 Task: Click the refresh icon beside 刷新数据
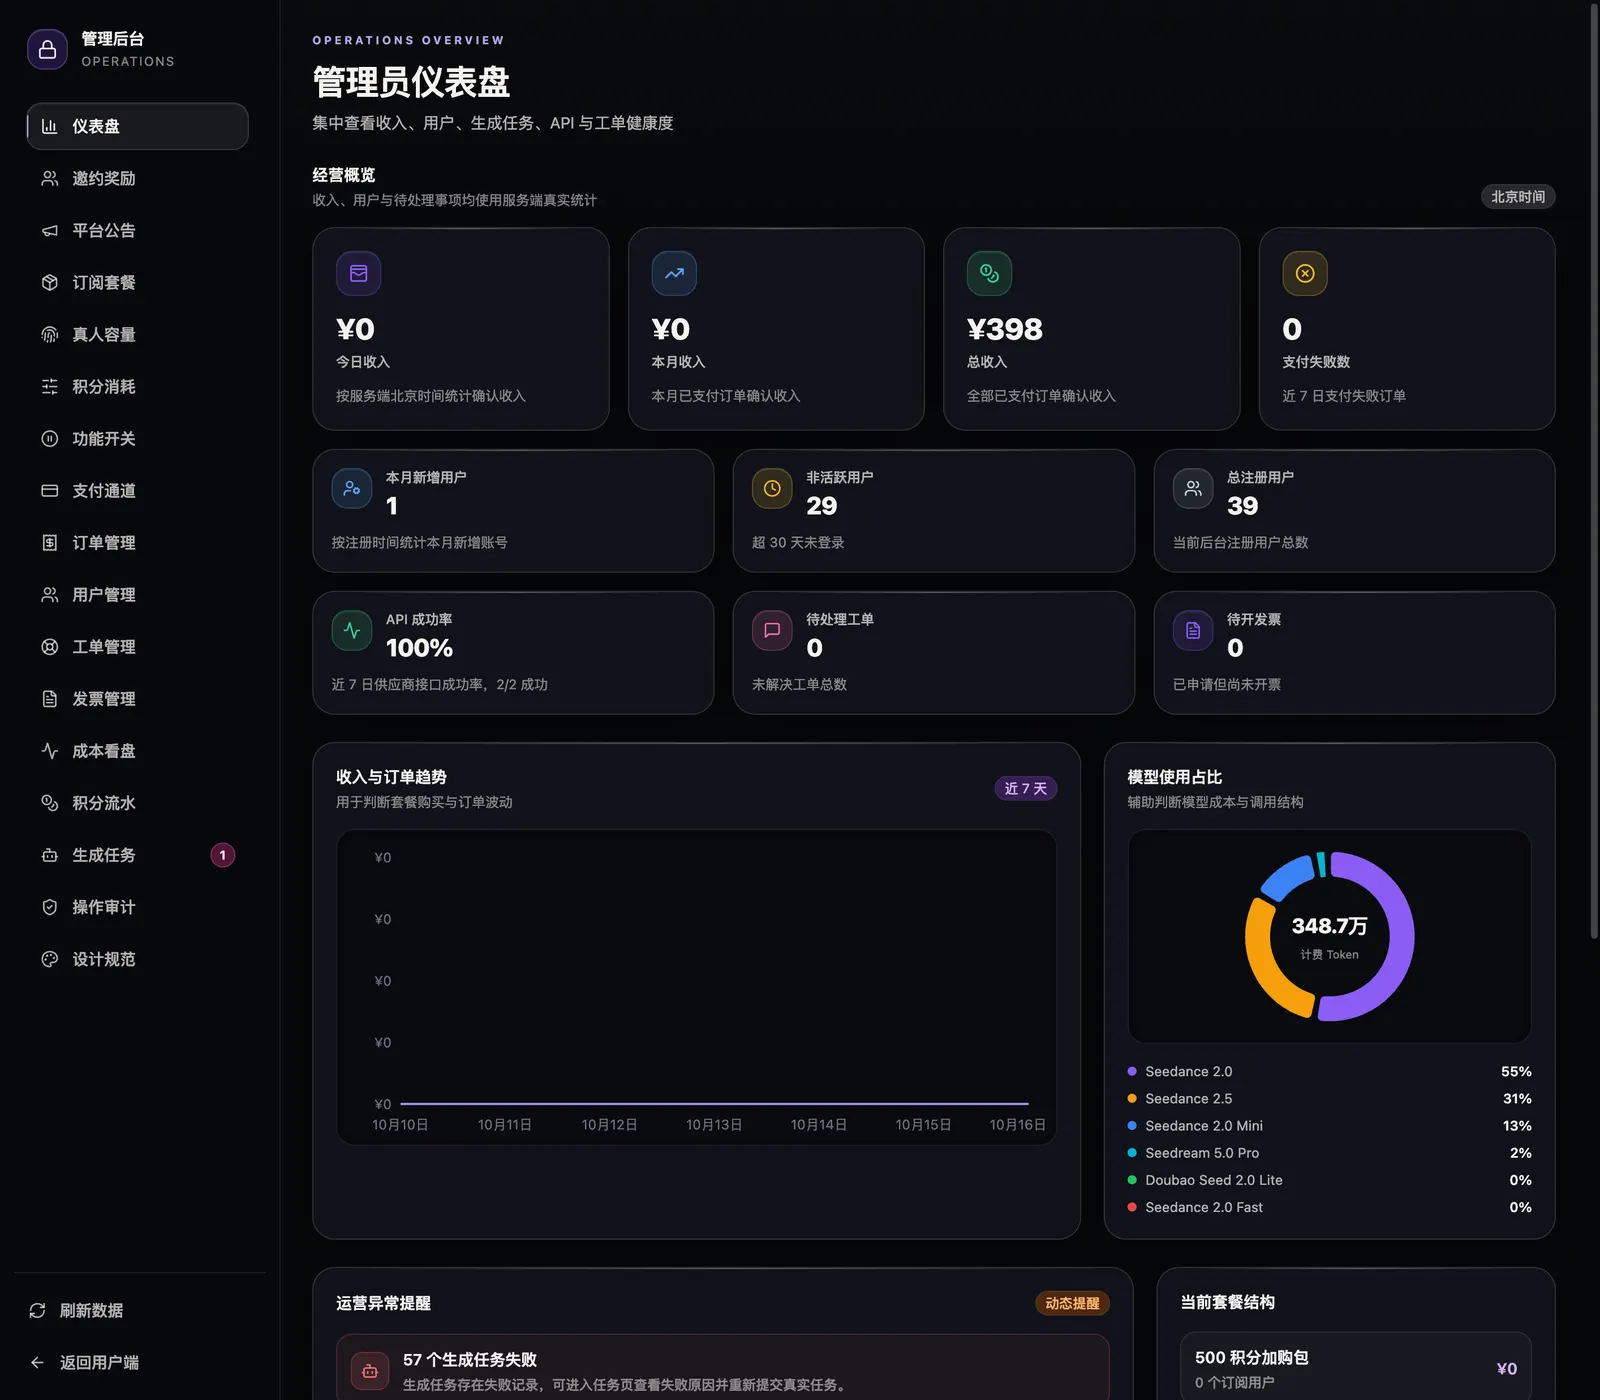click(x=37, y=1310)
